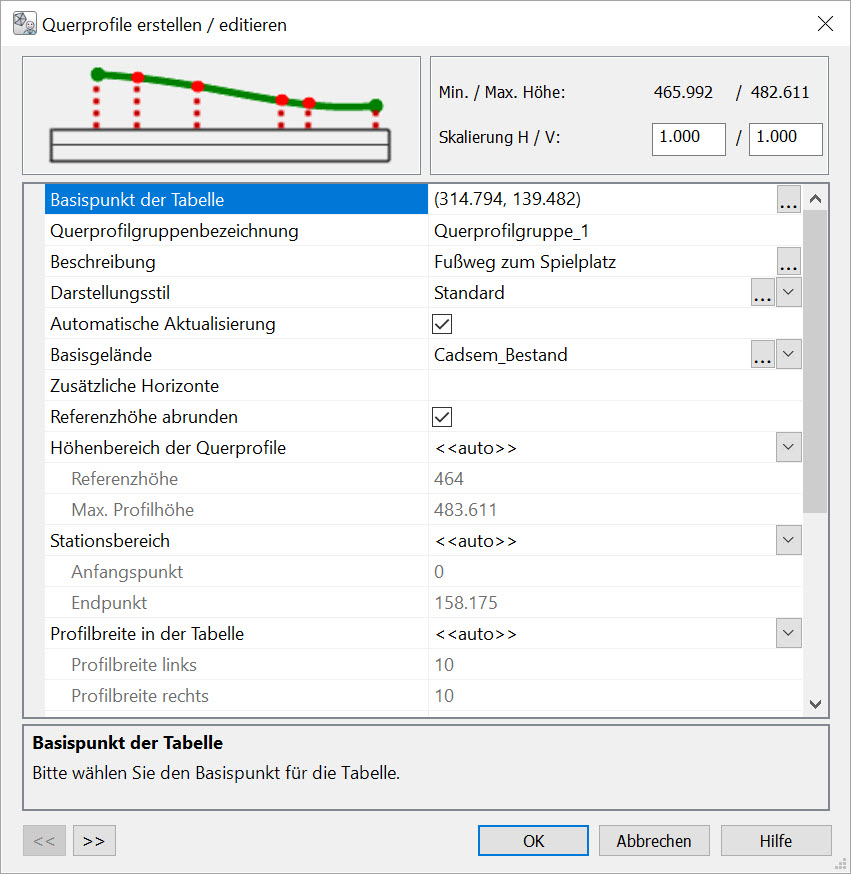Image resolution: width=851 pixels, height=874 pixels.
Task: Expand the Darstellungsstil dropdown
Action: pyautogui.click(x=789, y=294)
